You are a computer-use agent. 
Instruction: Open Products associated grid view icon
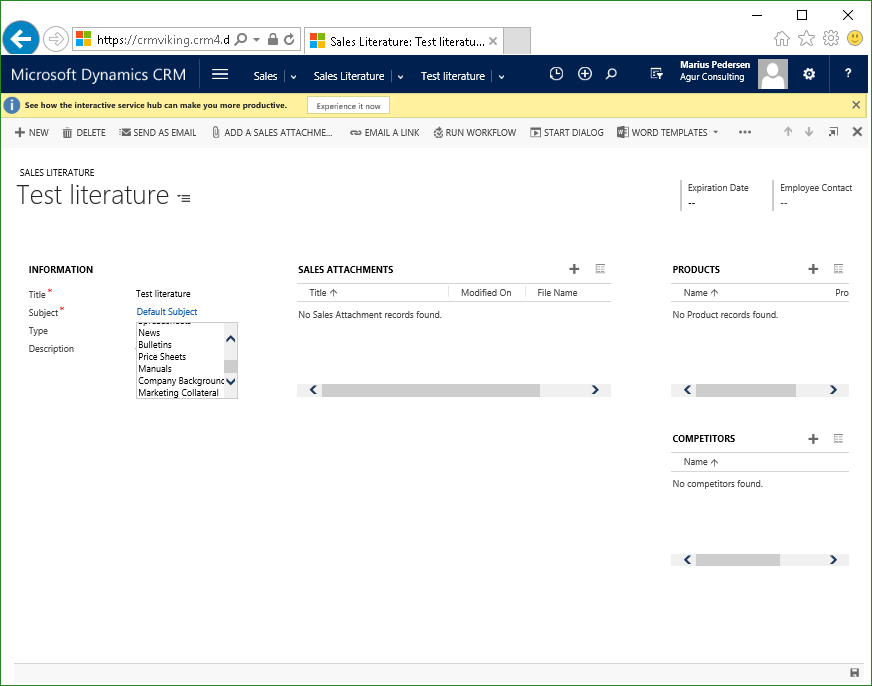839,269
